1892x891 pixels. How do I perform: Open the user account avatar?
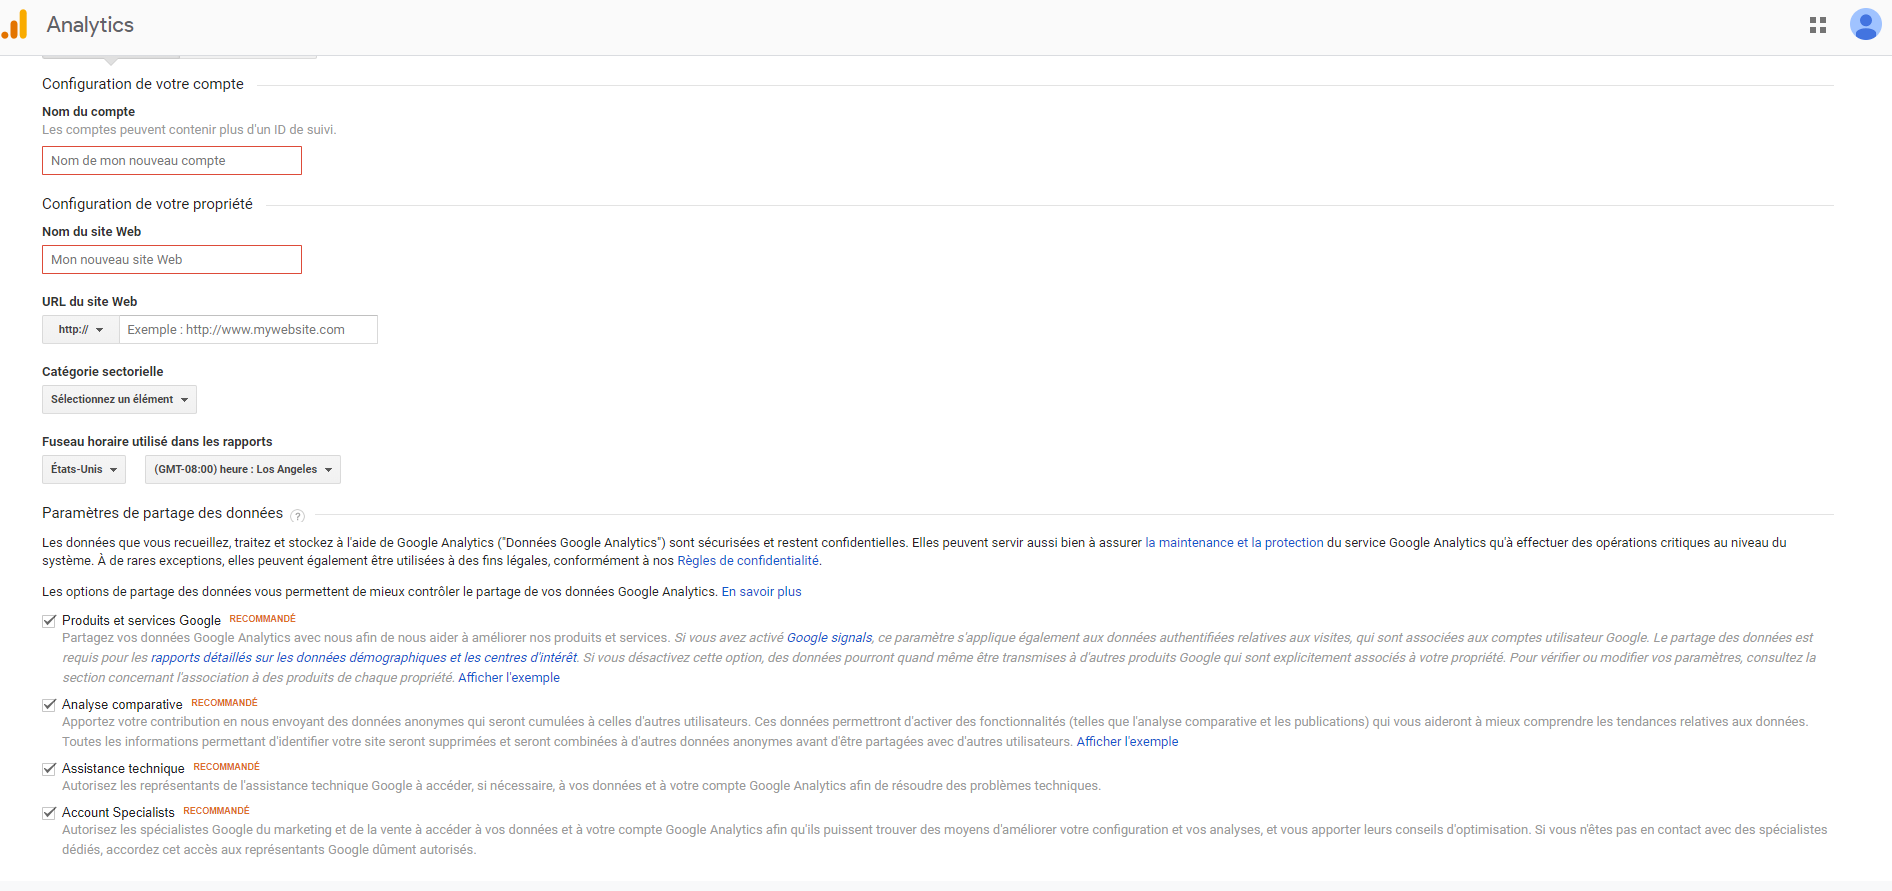point(1865,24)
